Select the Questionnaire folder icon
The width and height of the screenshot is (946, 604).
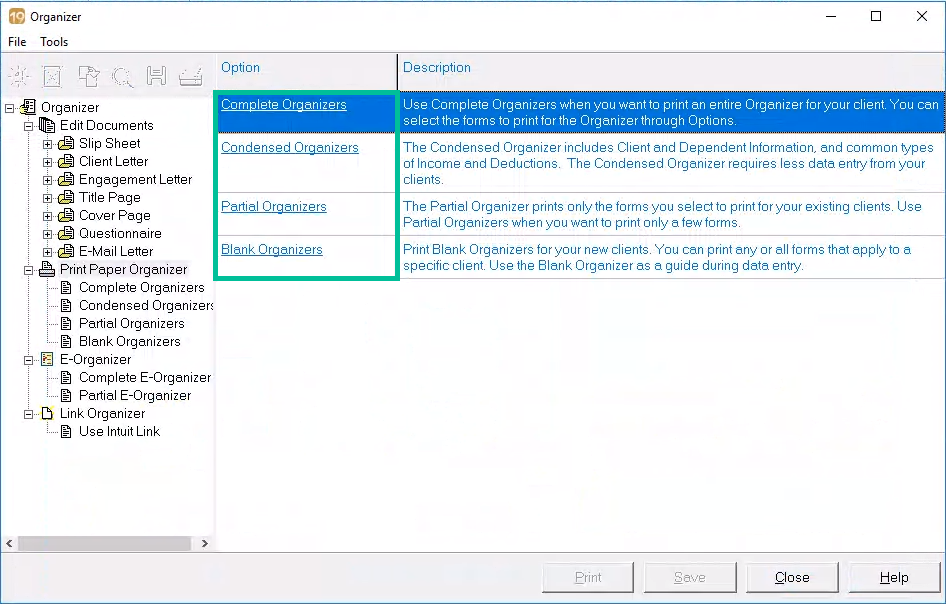click(66, 234)
